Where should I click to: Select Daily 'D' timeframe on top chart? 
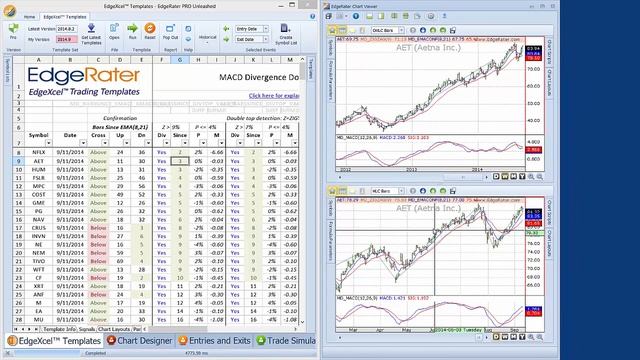coord(496,176)
